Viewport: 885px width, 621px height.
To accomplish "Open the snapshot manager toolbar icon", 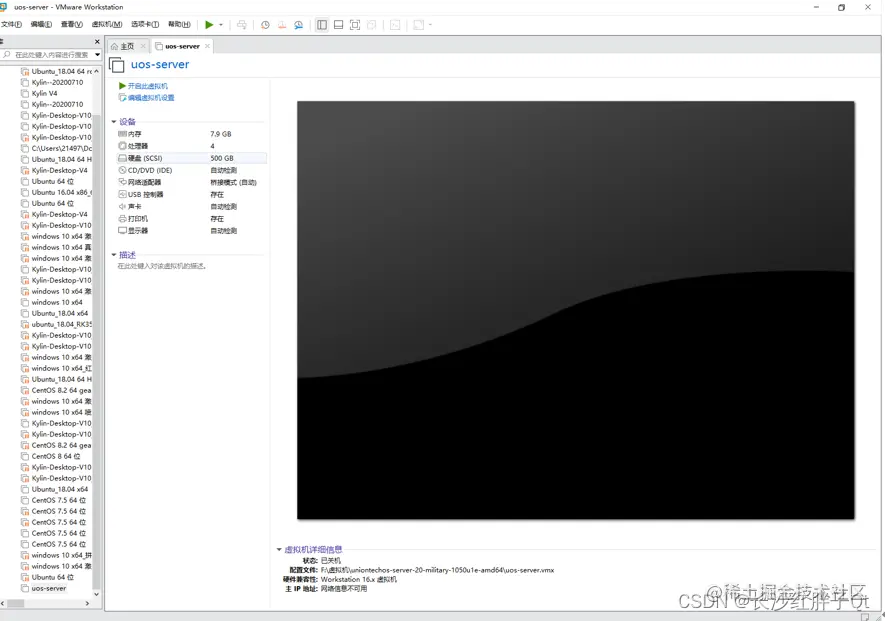I will (x=299, y=25).
